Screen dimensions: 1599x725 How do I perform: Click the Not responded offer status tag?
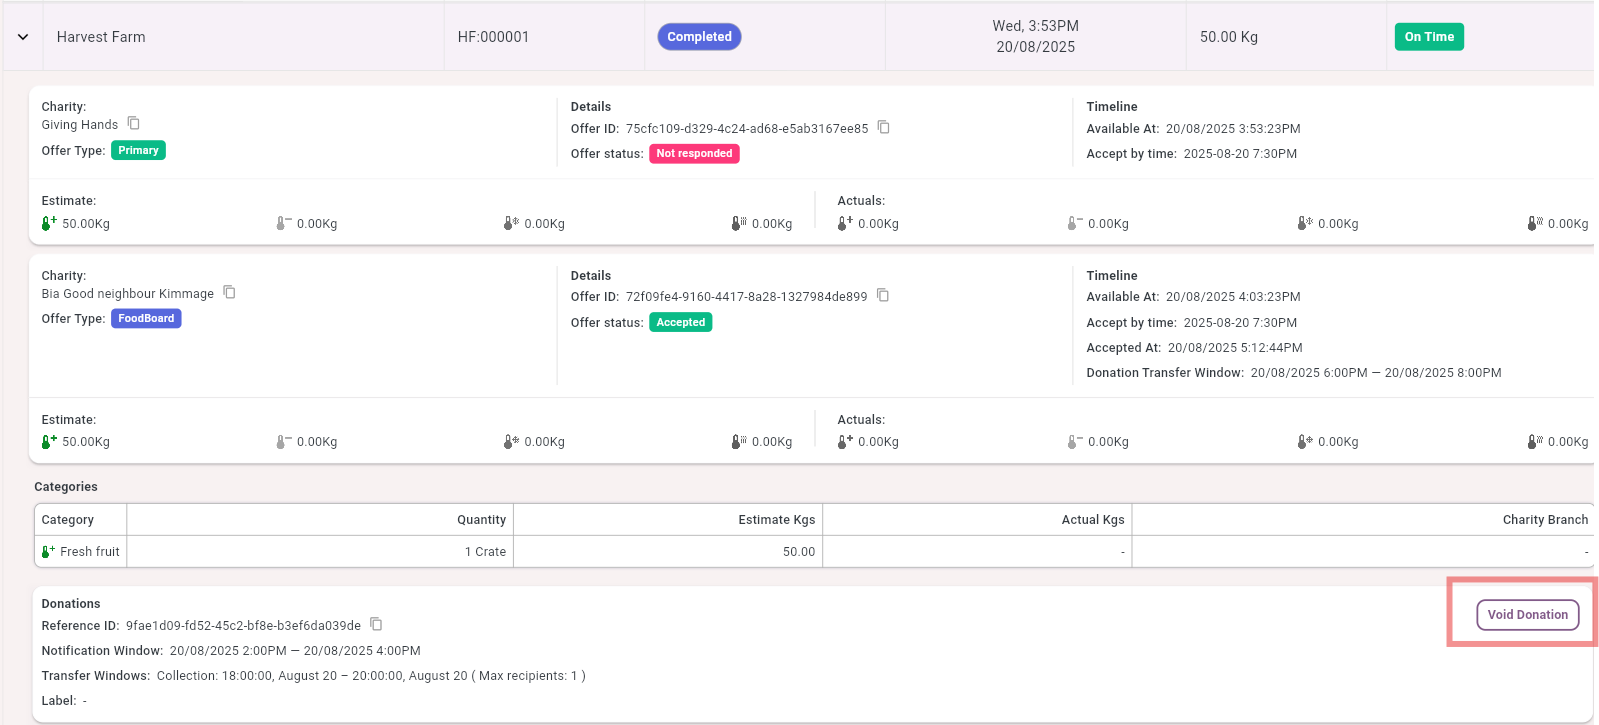[694, 154]
